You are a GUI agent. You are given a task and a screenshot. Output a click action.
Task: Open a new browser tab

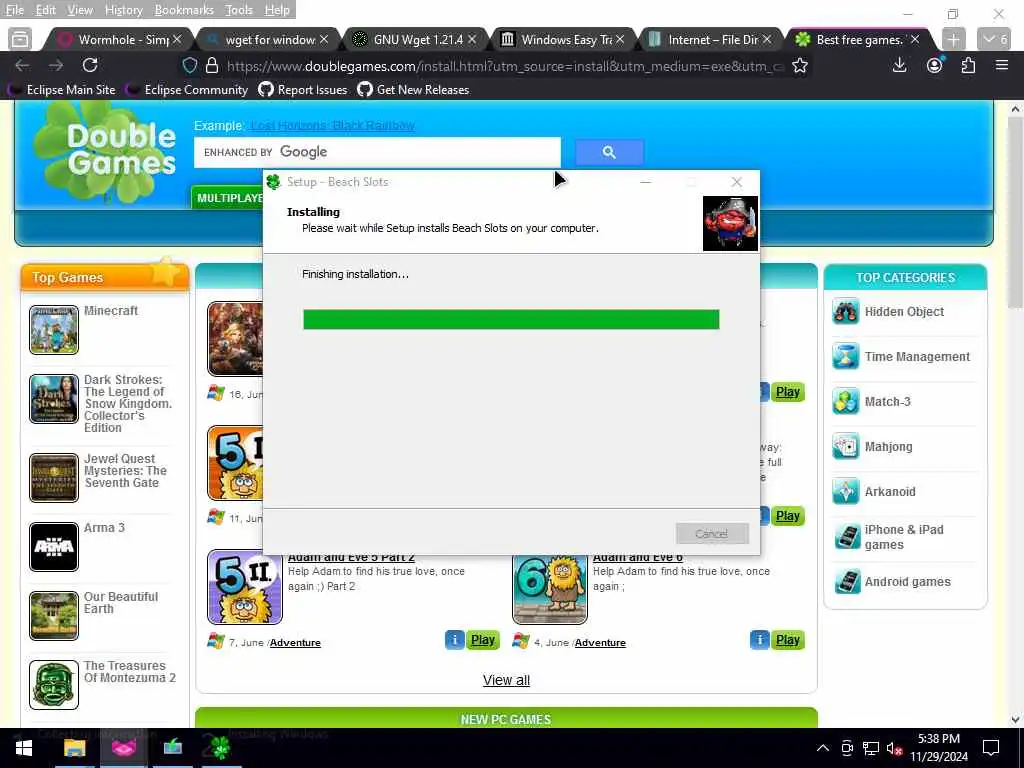tap(953, 40)
